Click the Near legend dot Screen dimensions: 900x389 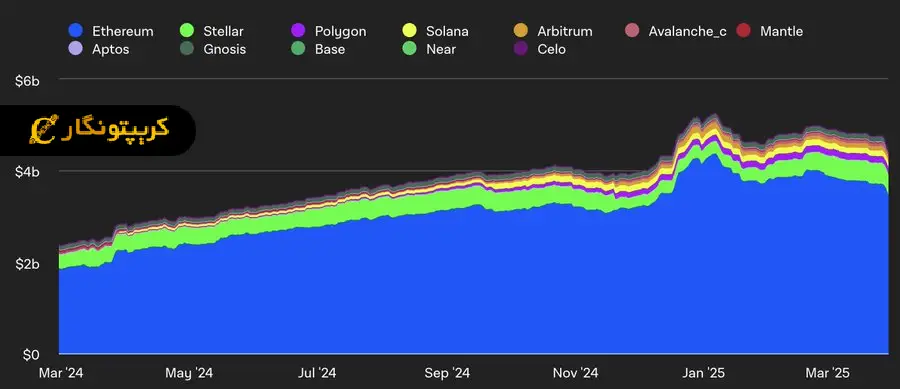[x=409, y=49]
